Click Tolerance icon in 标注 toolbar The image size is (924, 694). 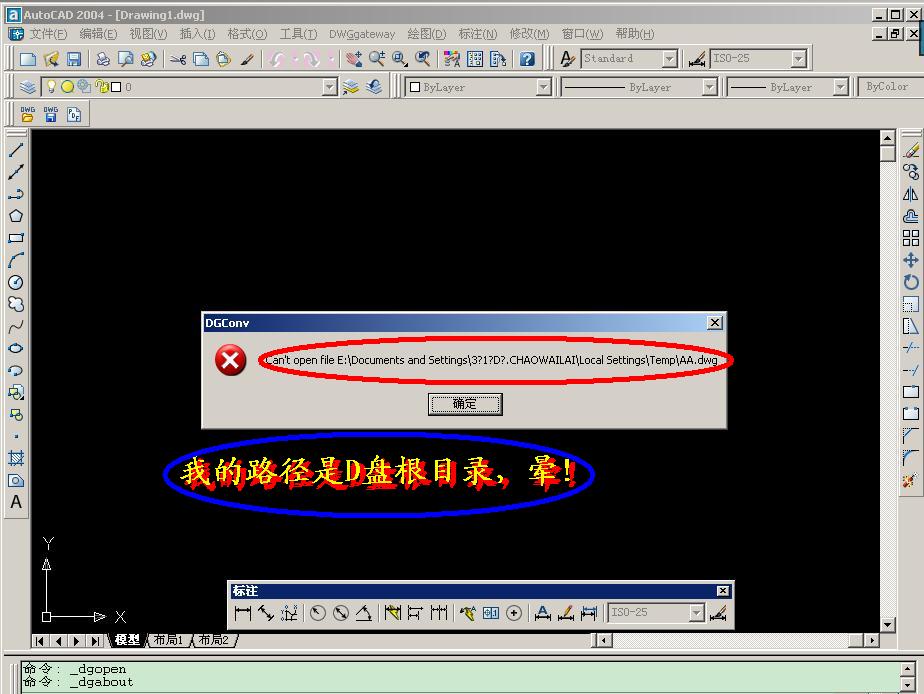point(490,613)
